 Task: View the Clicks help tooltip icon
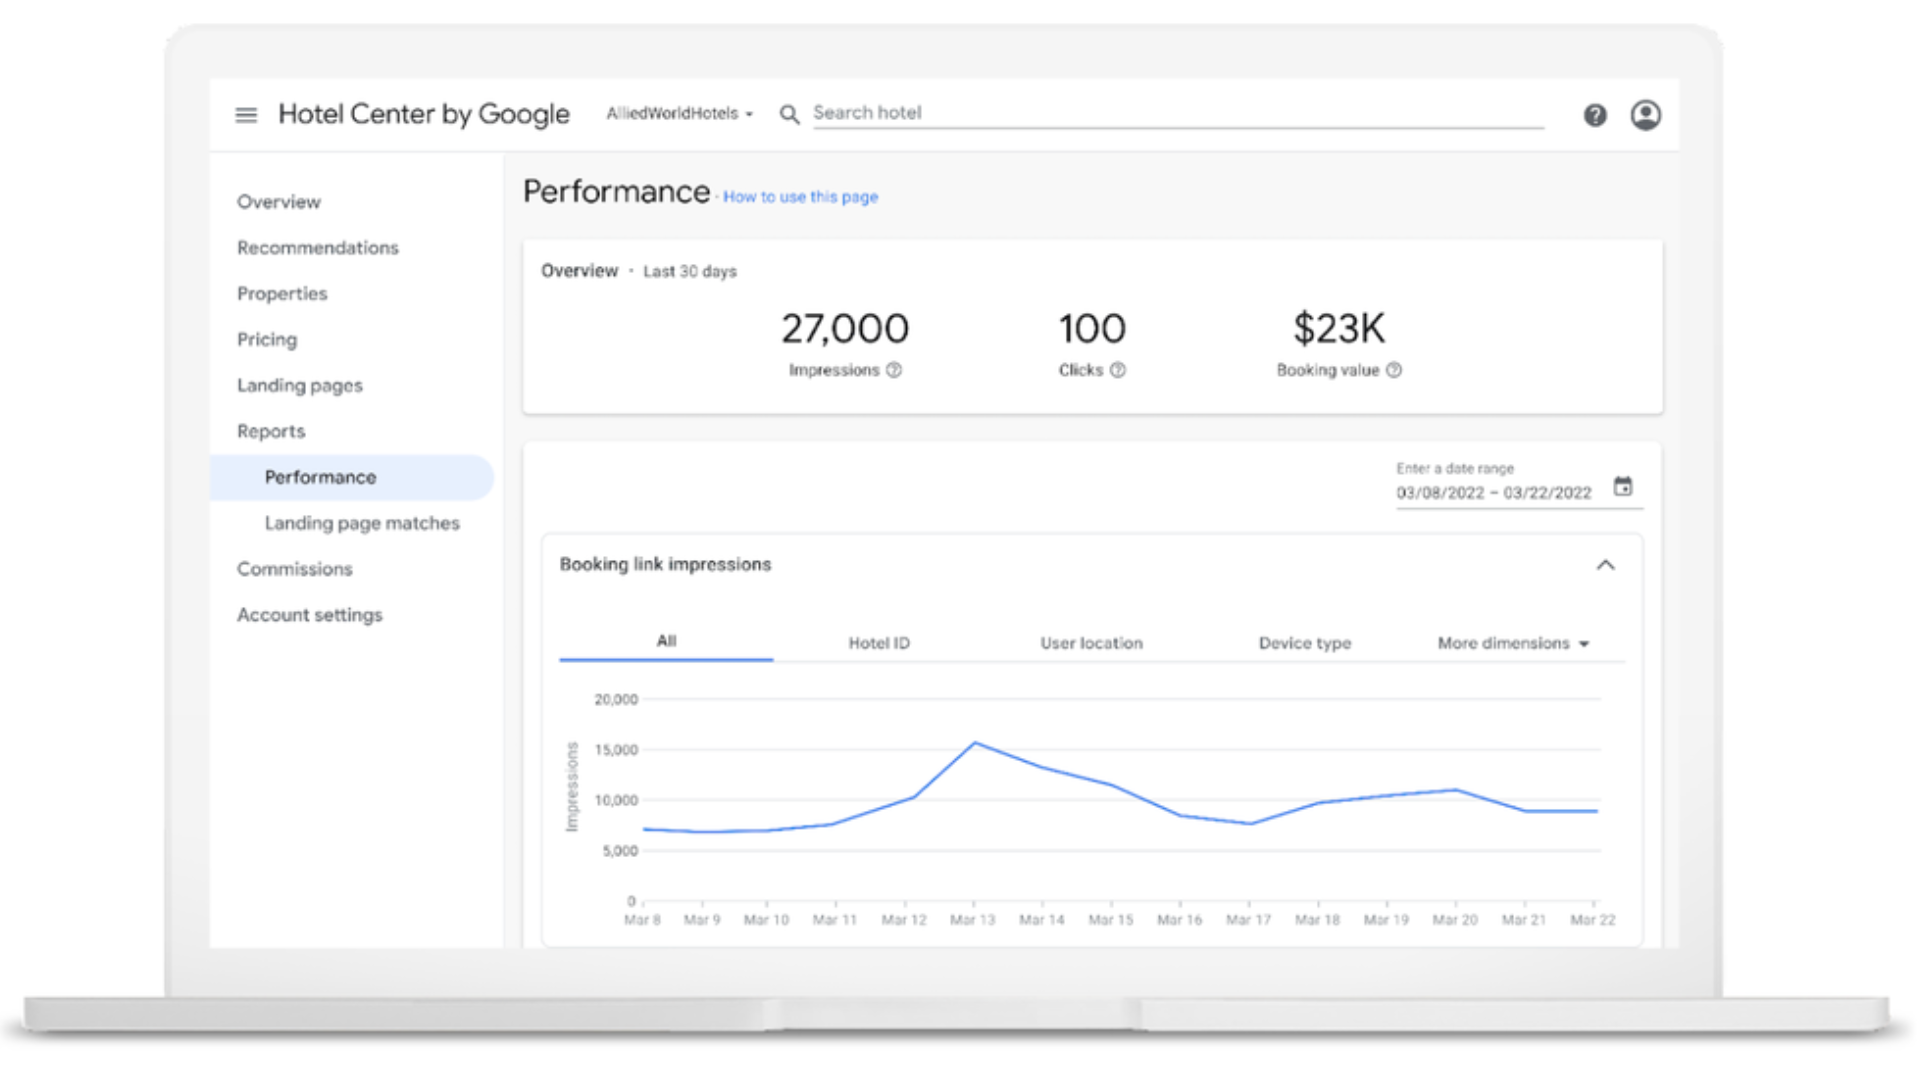1118,370
